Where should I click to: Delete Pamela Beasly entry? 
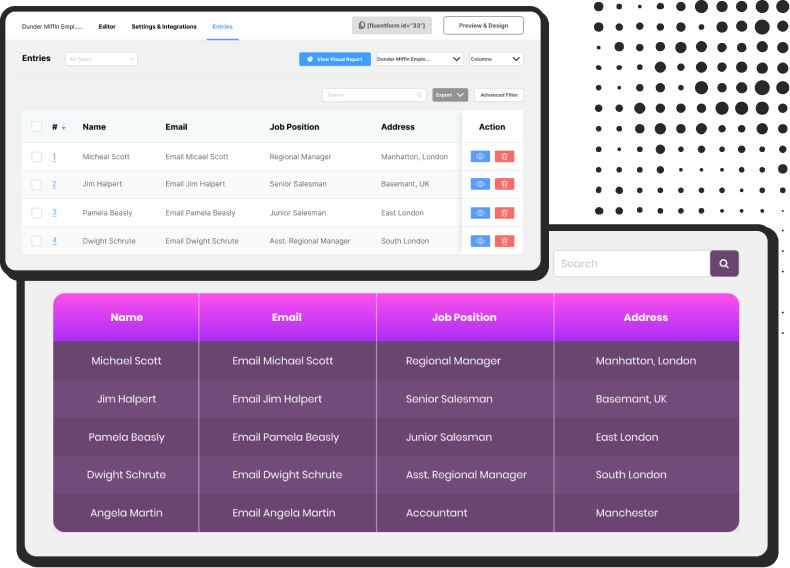point(504,213)
